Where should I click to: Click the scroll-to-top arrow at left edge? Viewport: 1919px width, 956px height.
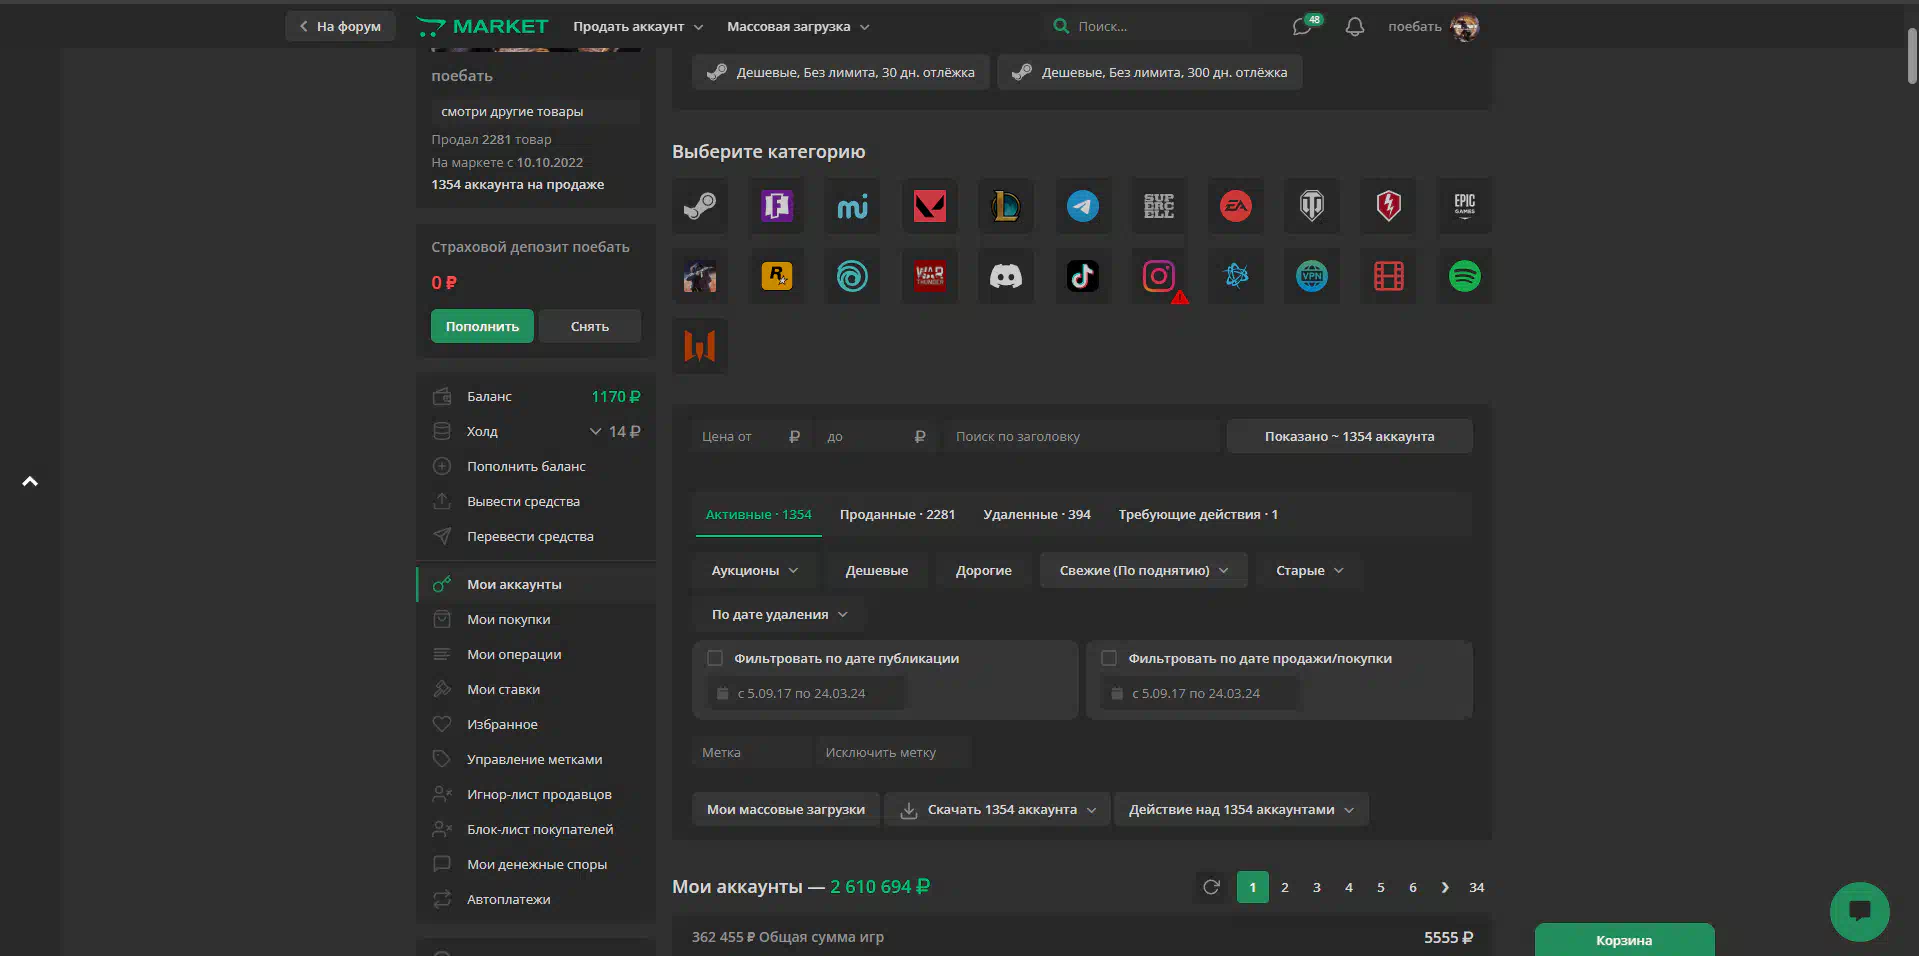[30, 481]
